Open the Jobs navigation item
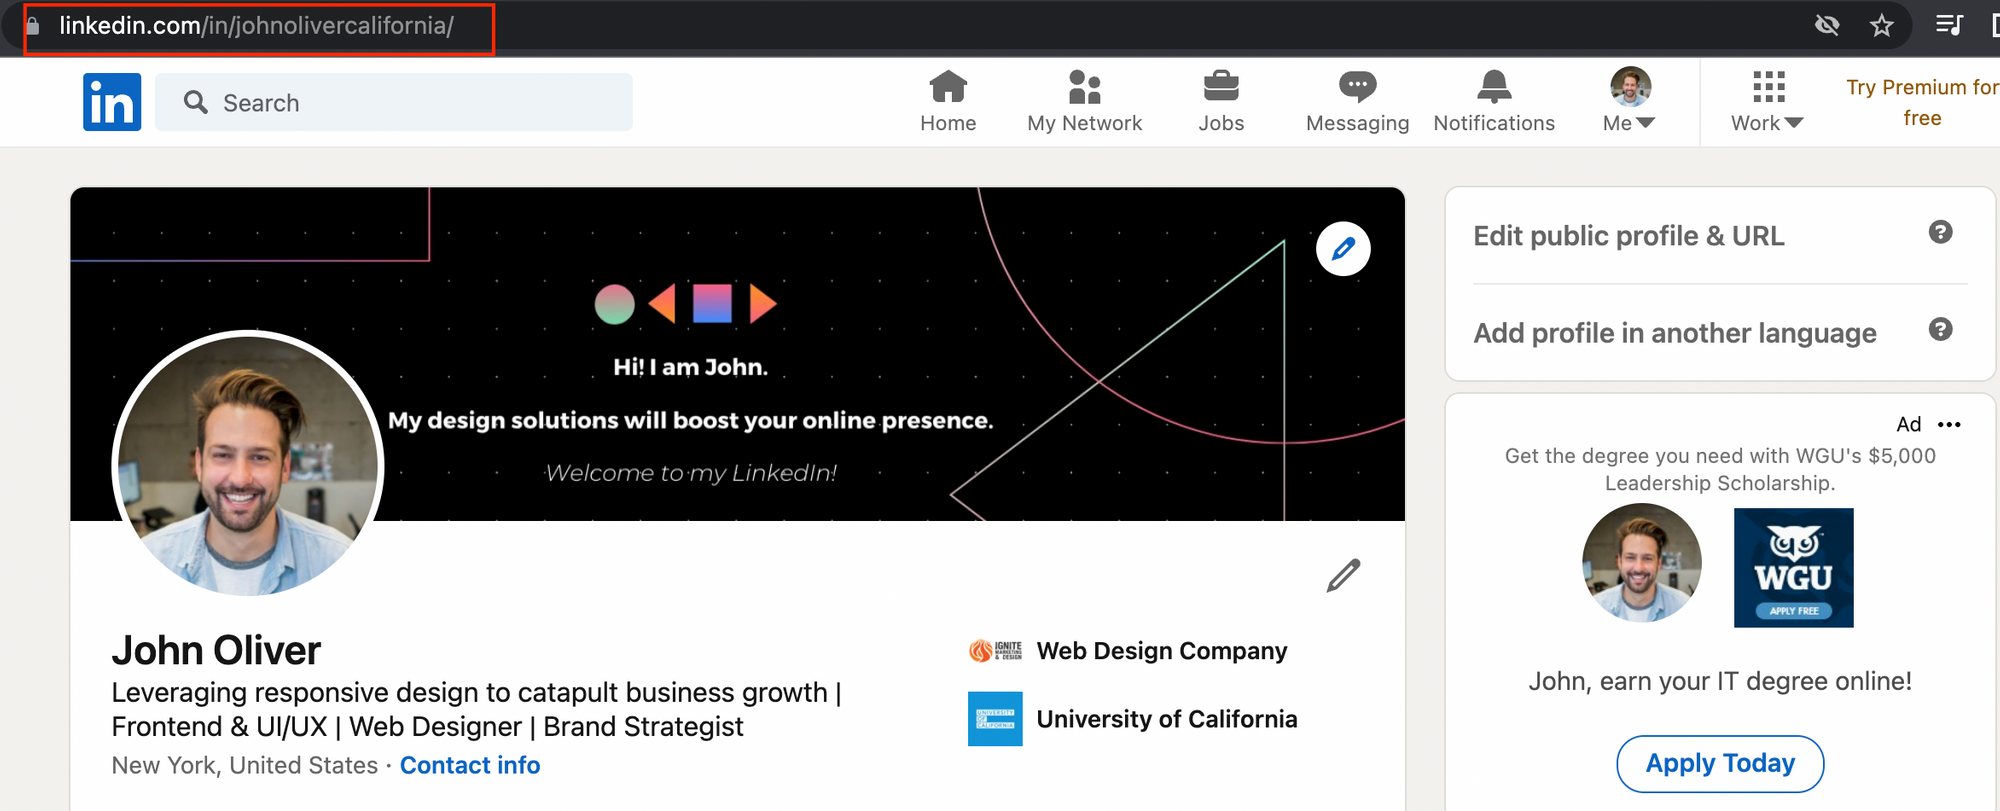This screenshot has width=2000, height=811. click(x=1221, y=100)
